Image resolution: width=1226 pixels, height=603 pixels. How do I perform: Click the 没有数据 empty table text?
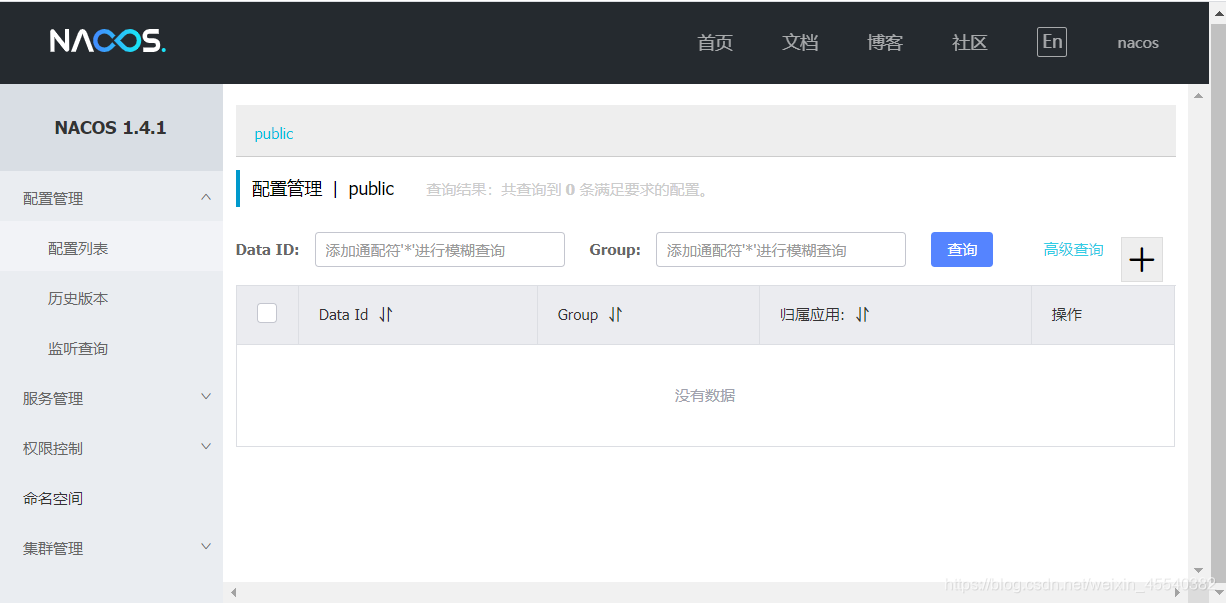[x=705, y=396]
